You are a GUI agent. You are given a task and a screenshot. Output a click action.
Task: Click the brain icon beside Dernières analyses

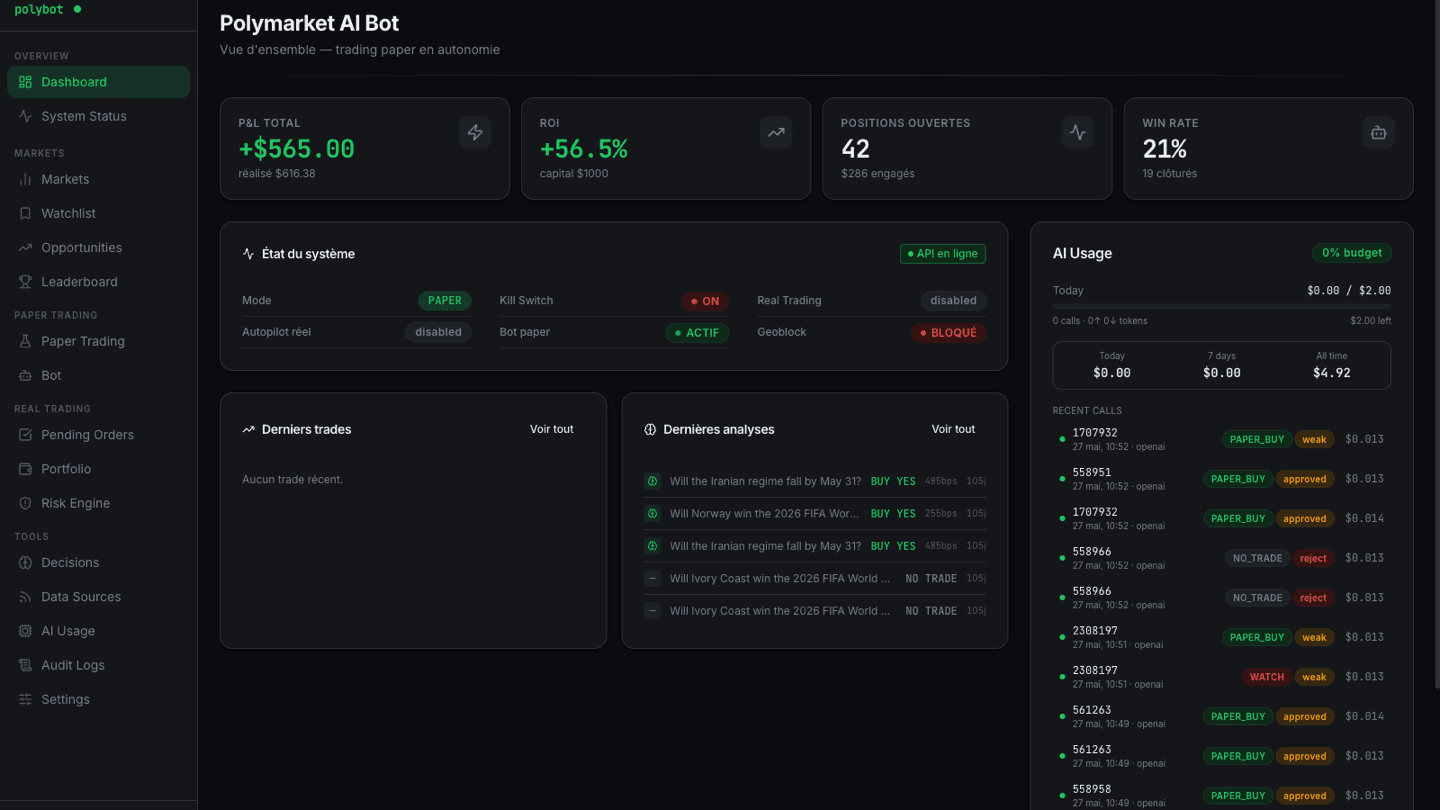650,429
